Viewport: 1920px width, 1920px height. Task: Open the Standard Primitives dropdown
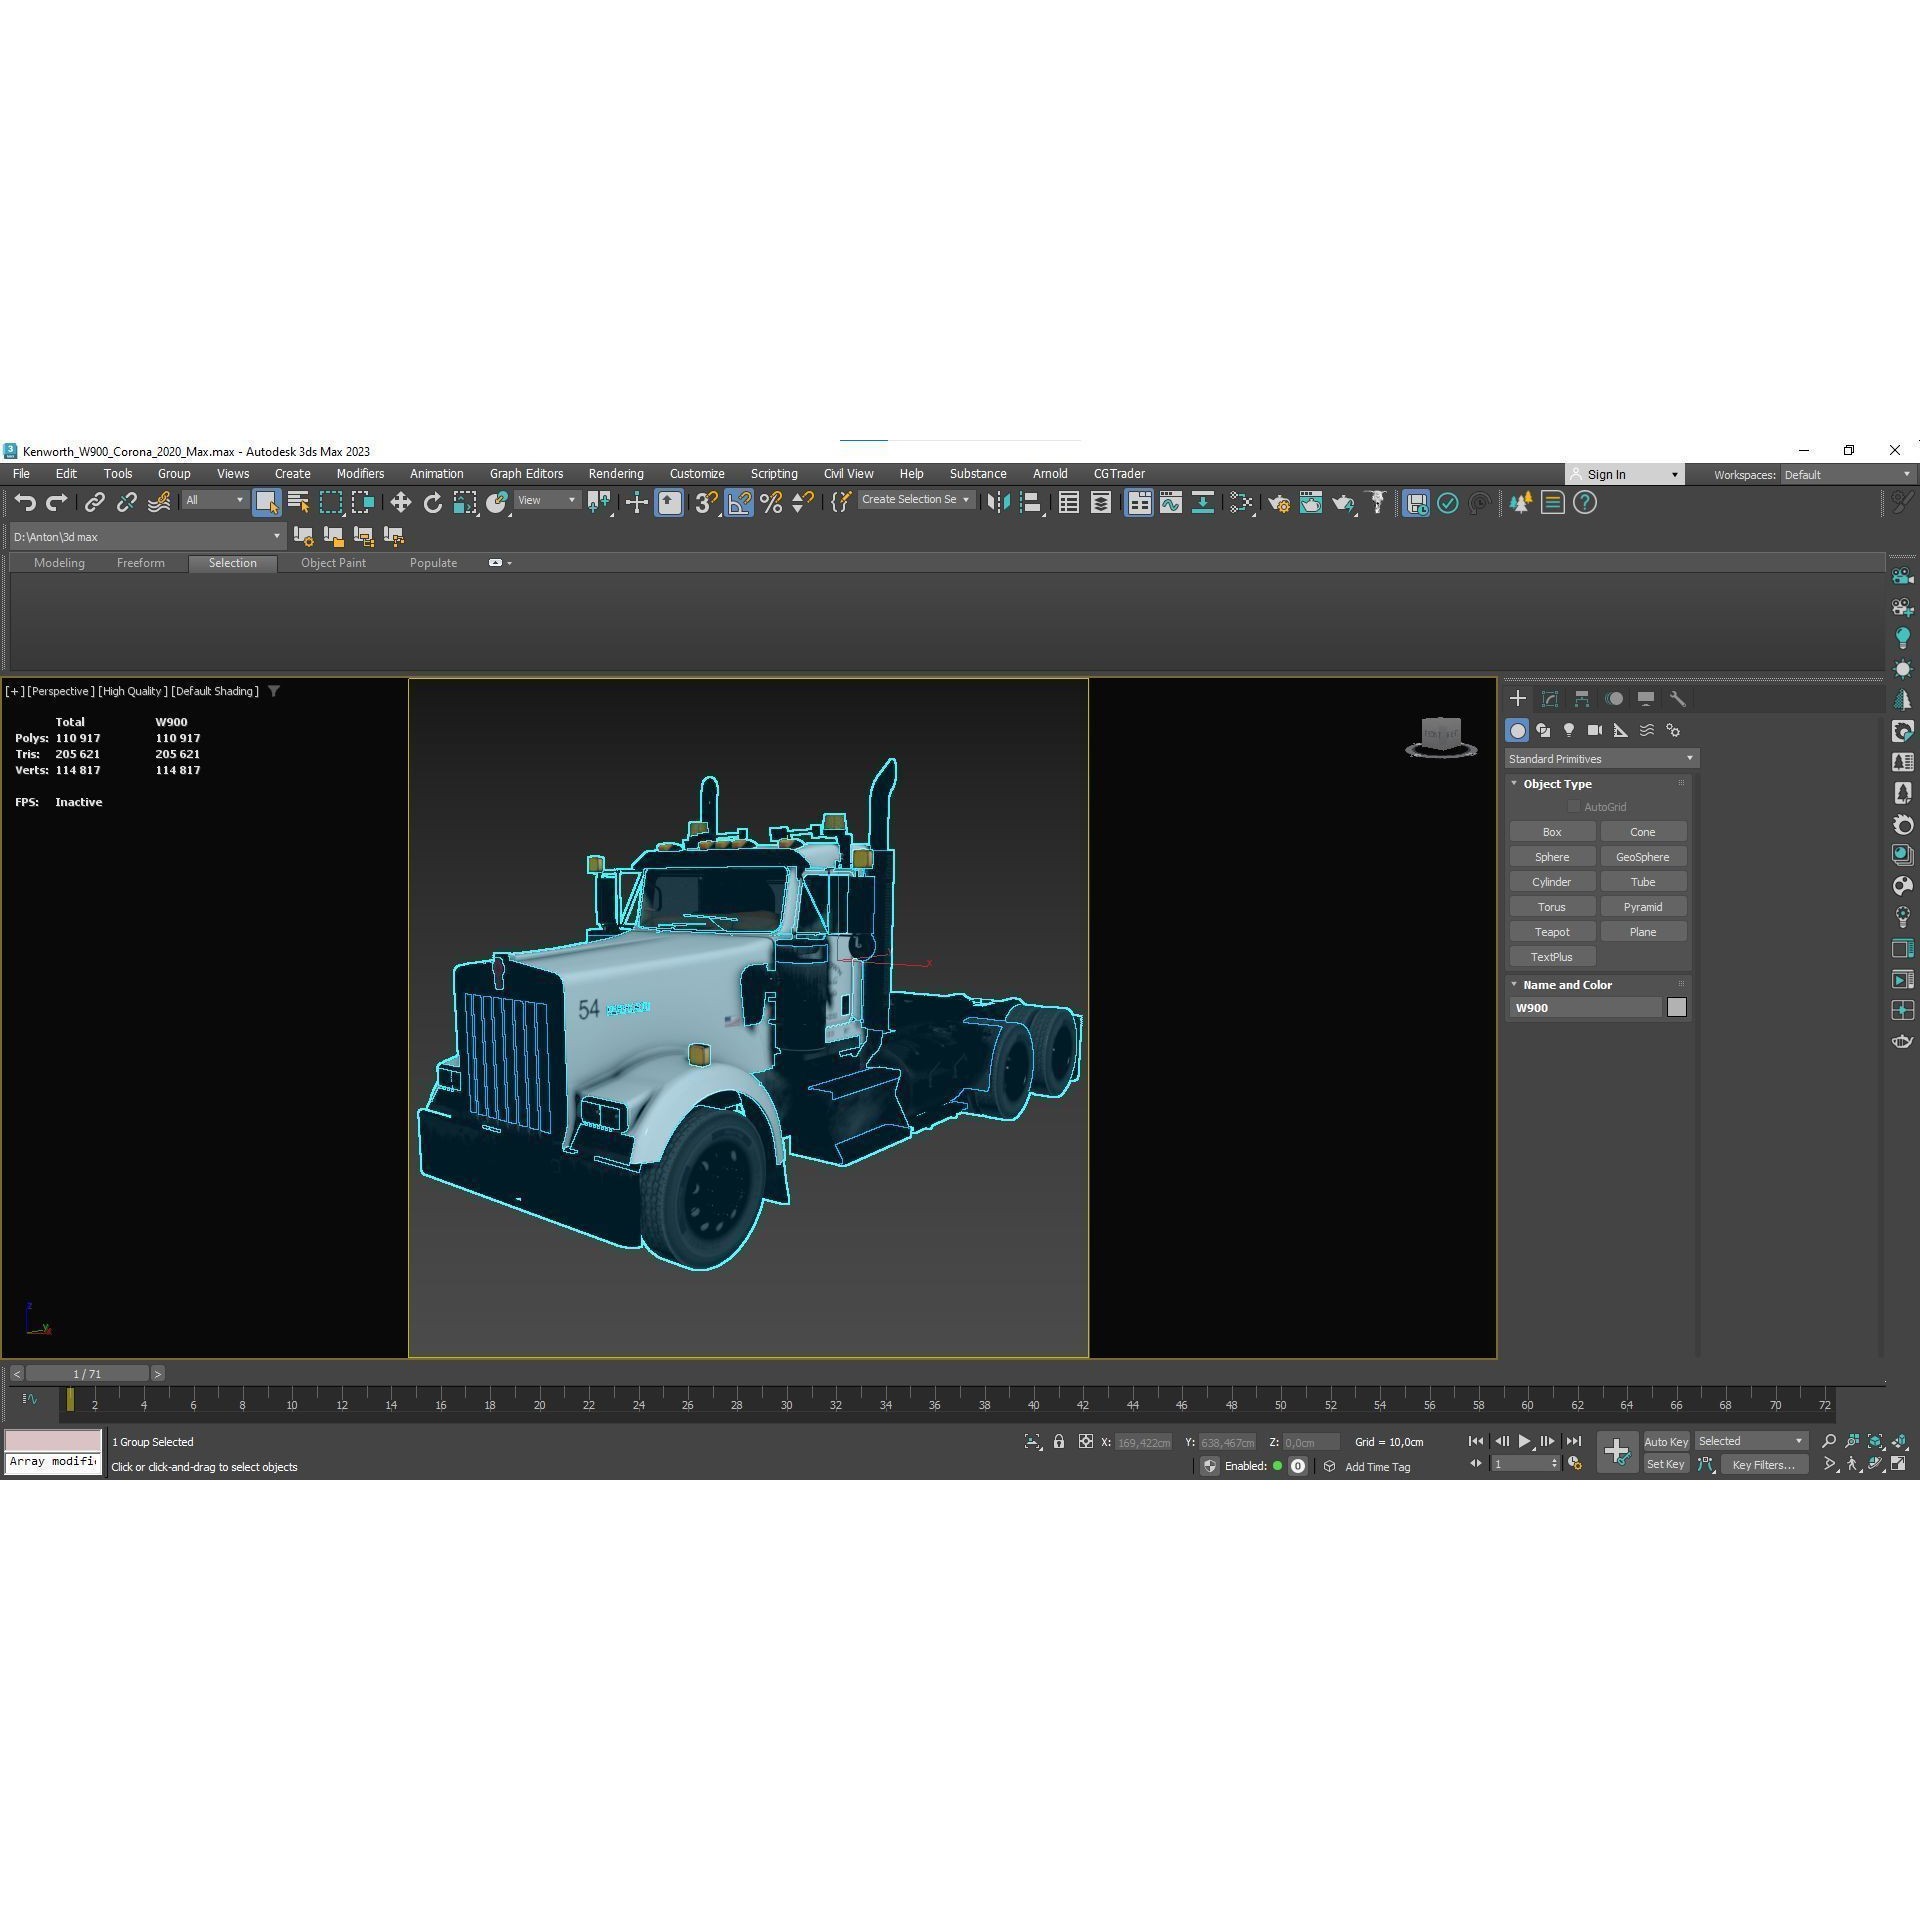click(x=1598, y=758)
